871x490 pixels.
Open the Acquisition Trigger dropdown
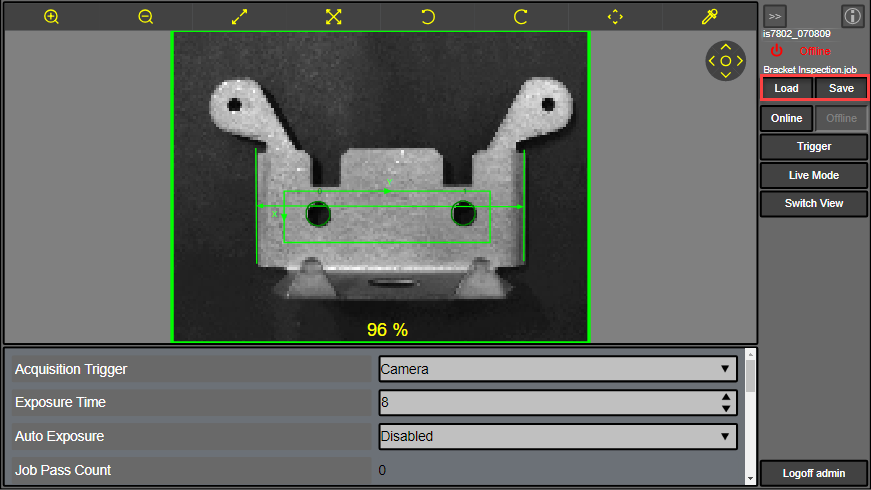point(557,369)
